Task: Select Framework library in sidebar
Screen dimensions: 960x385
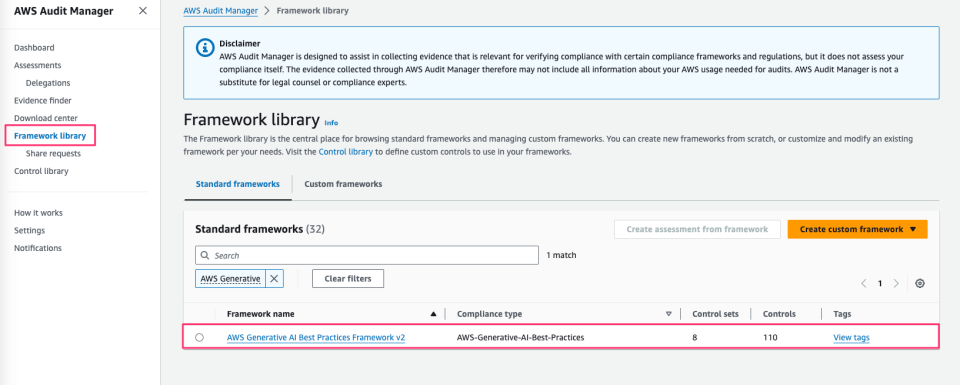Action: click(50, 136)
